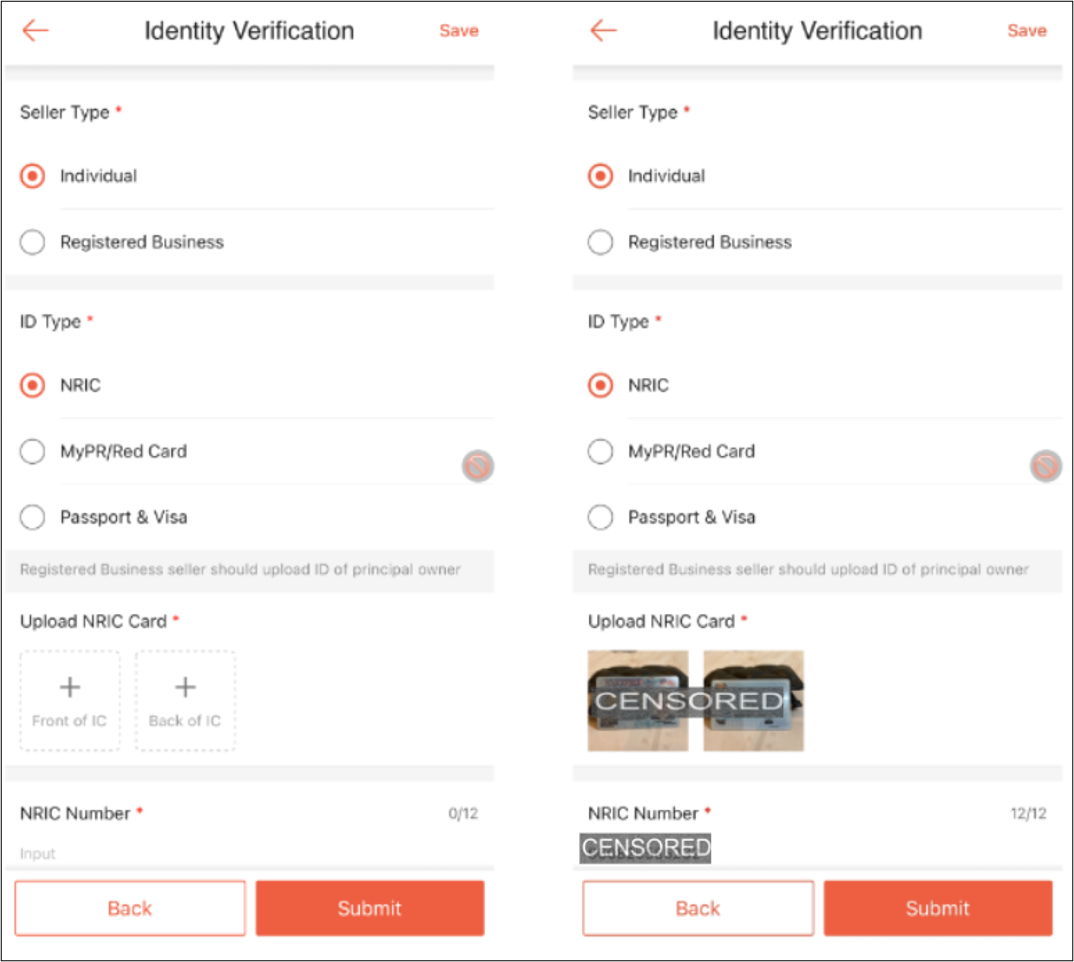The height and width of the screenshot is (962, 1074).
Task: Click the plus icon to upload Back of IC
Action: 184,688
